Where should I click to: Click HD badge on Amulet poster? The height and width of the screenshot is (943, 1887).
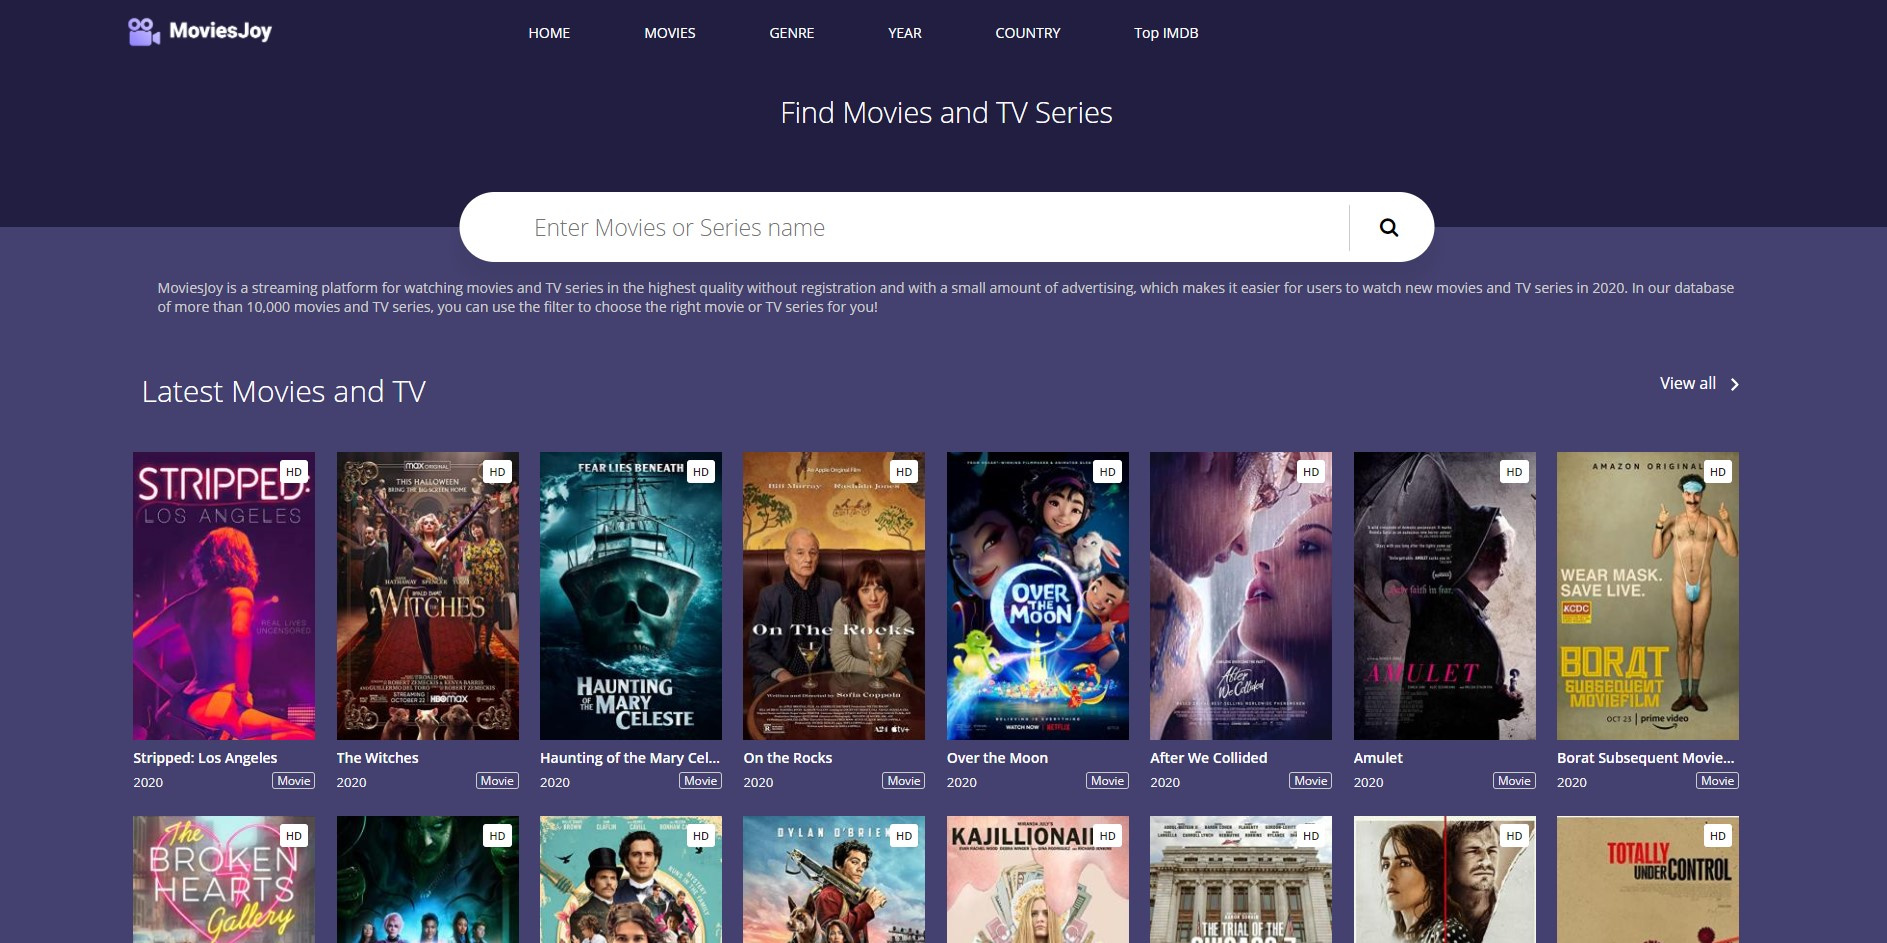(1514, 472)
